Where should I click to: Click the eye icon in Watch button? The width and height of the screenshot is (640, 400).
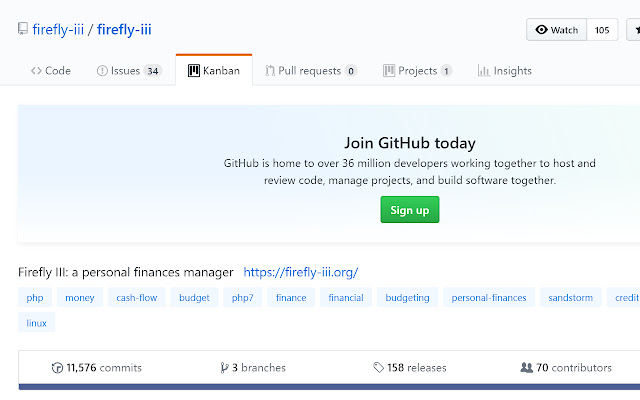click(x=541, y=30)
